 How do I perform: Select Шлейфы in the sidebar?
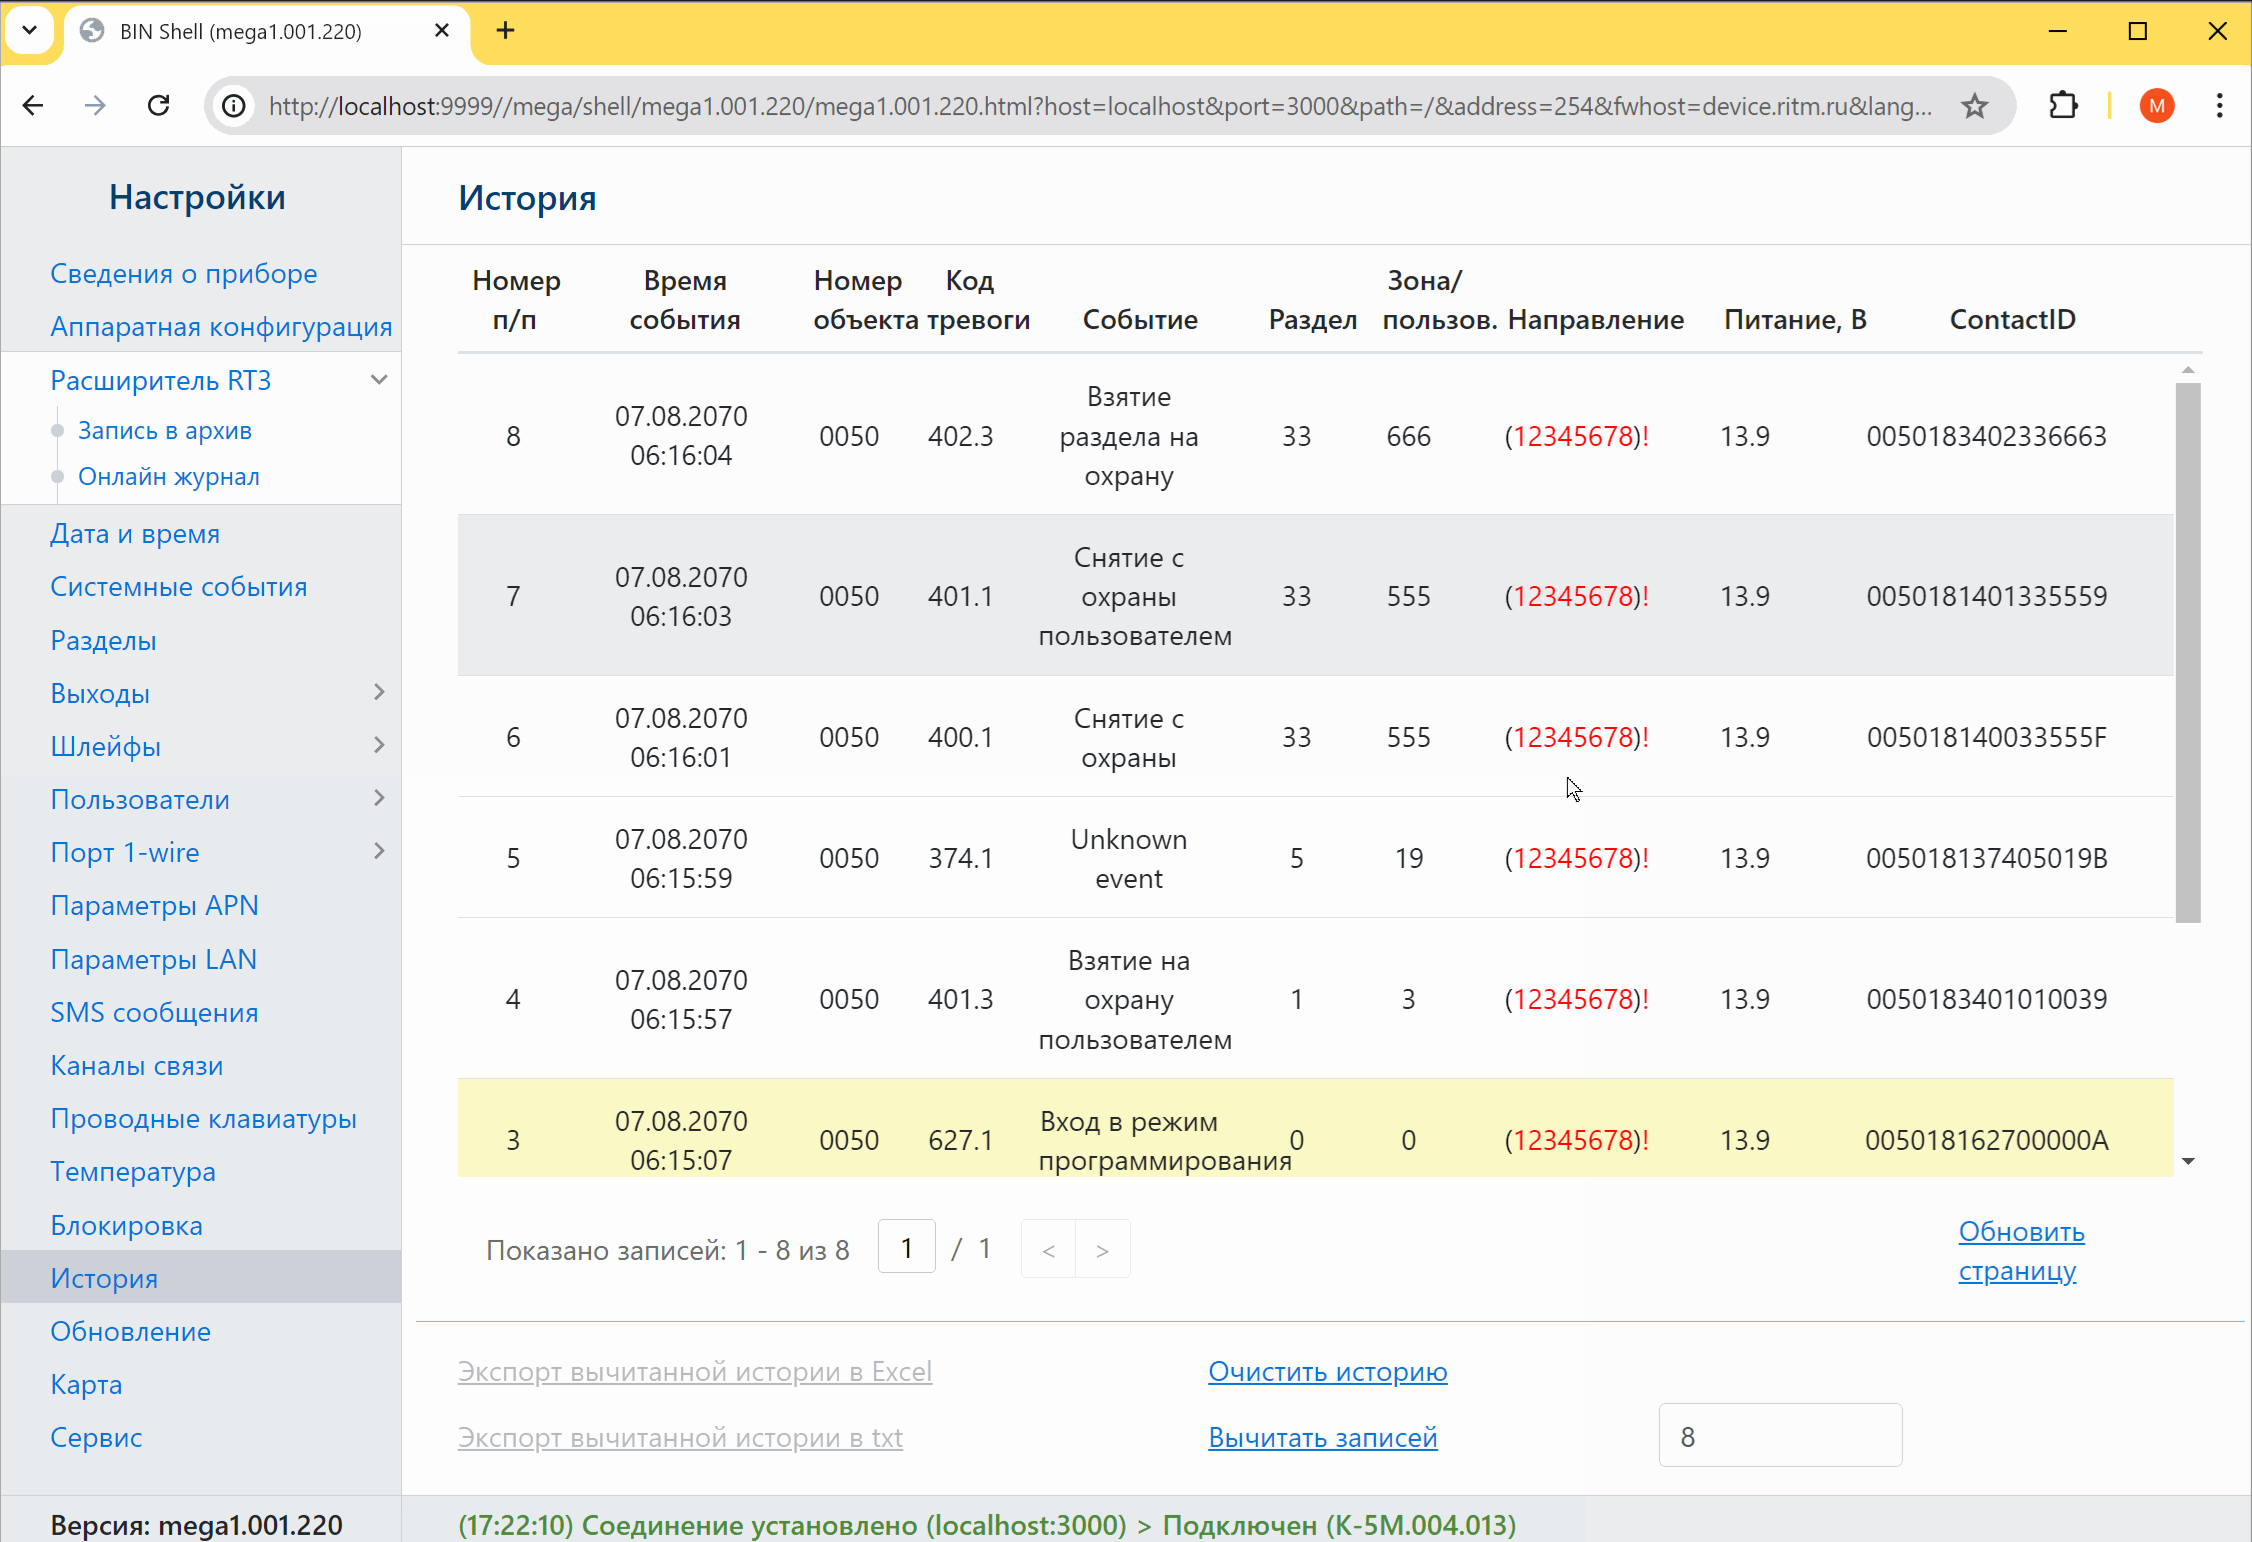(x=106, y=747)
